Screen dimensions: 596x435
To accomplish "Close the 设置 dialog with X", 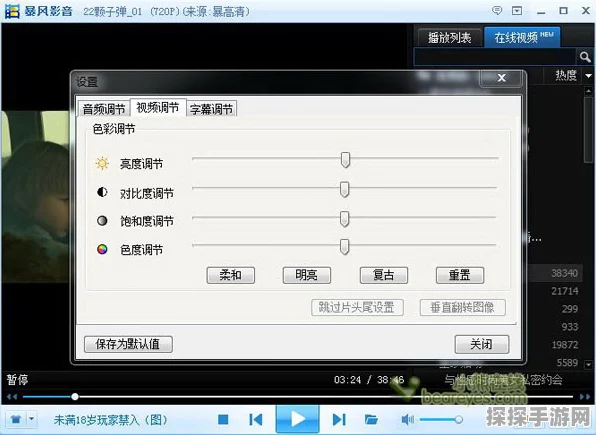I will point(501,78).
